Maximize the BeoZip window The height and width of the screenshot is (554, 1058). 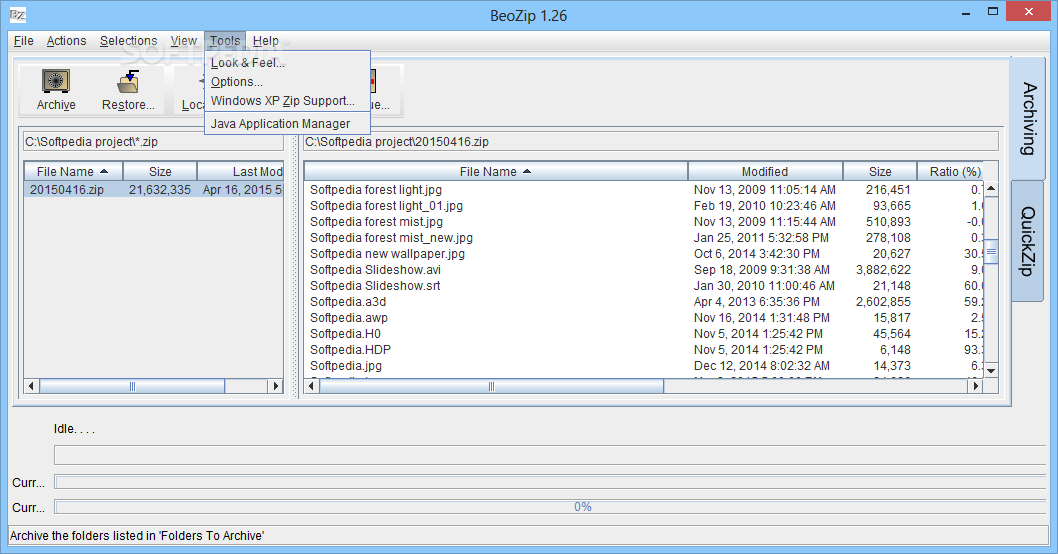pyautogui.click(x=993, y=12)
